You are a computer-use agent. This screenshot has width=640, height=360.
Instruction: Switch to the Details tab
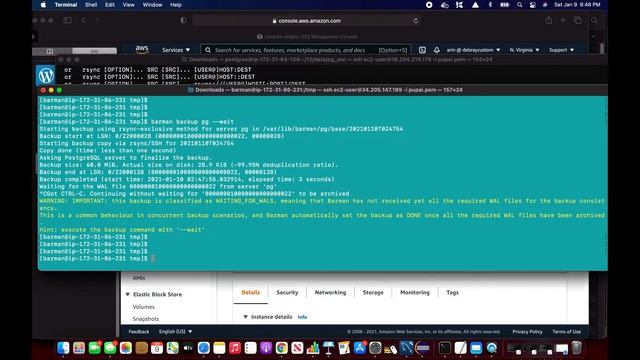coord(251,293)
